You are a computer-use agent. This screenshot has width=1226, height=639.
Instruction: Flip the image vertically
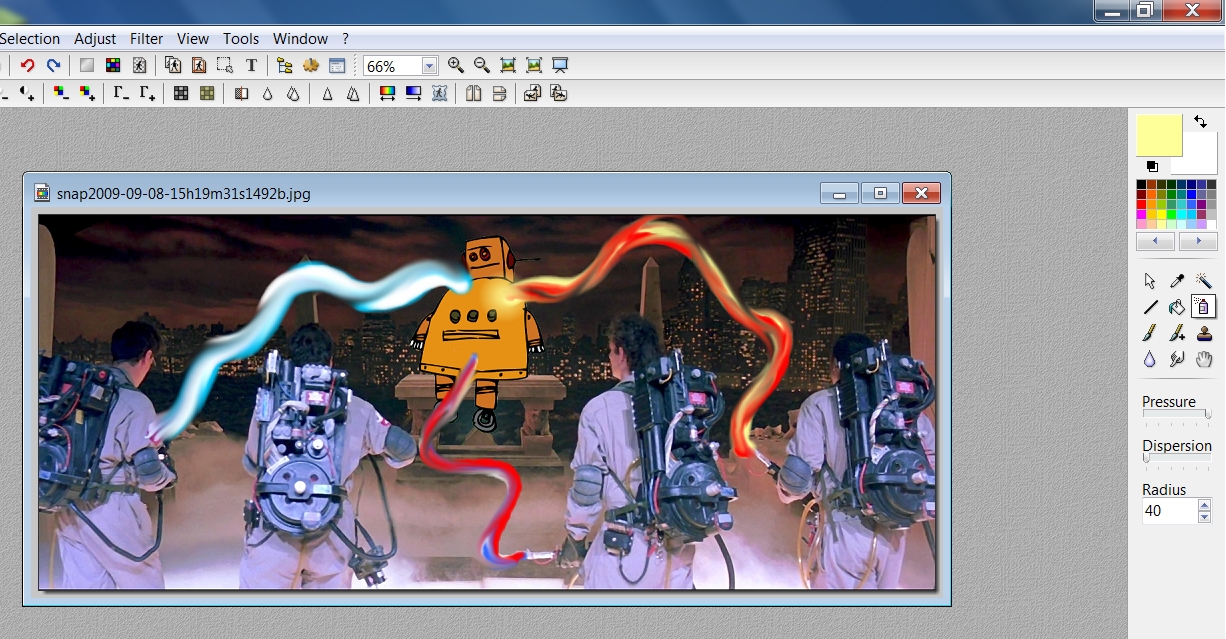[499, 93]
